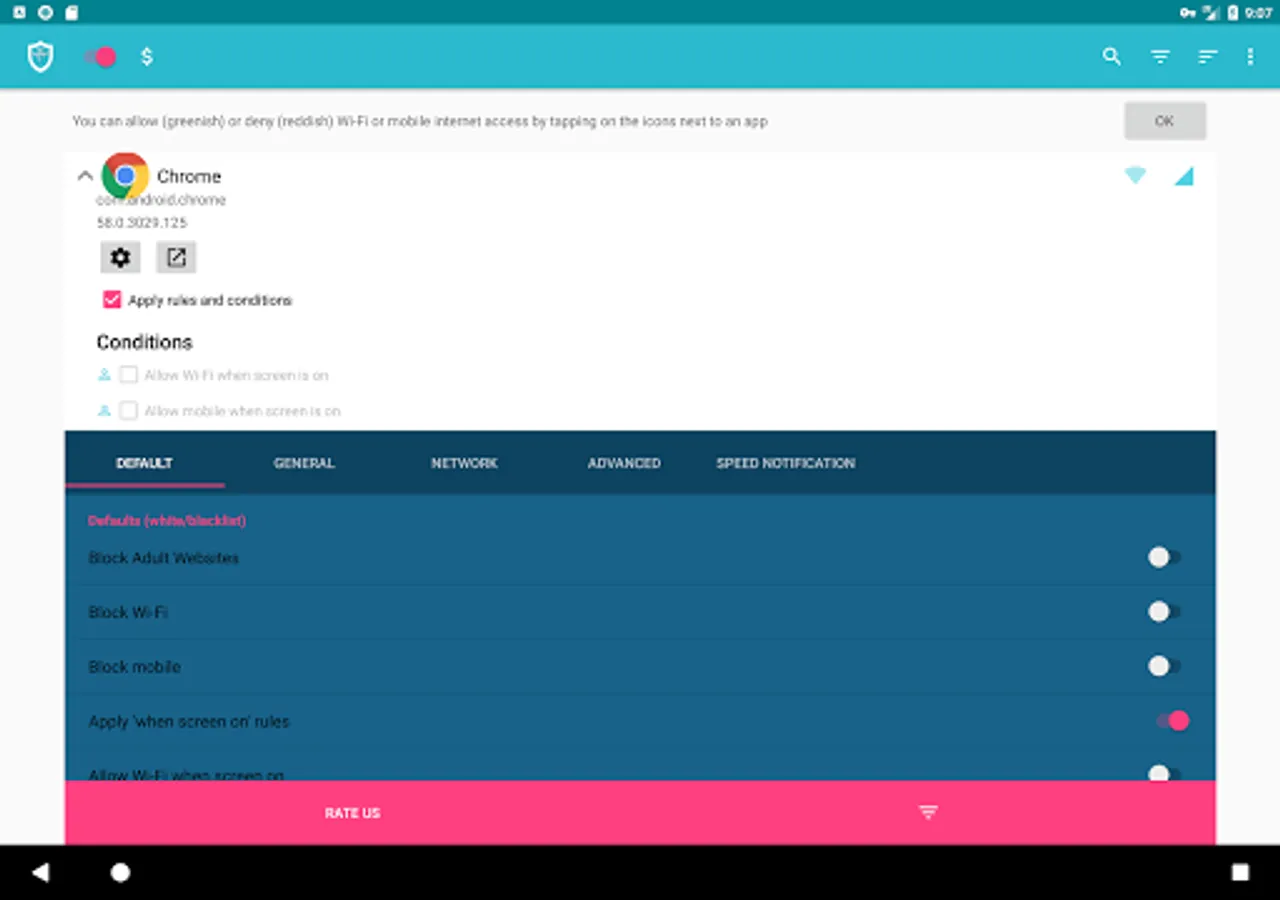Tap the Android back navigation button

pos(40,872)
